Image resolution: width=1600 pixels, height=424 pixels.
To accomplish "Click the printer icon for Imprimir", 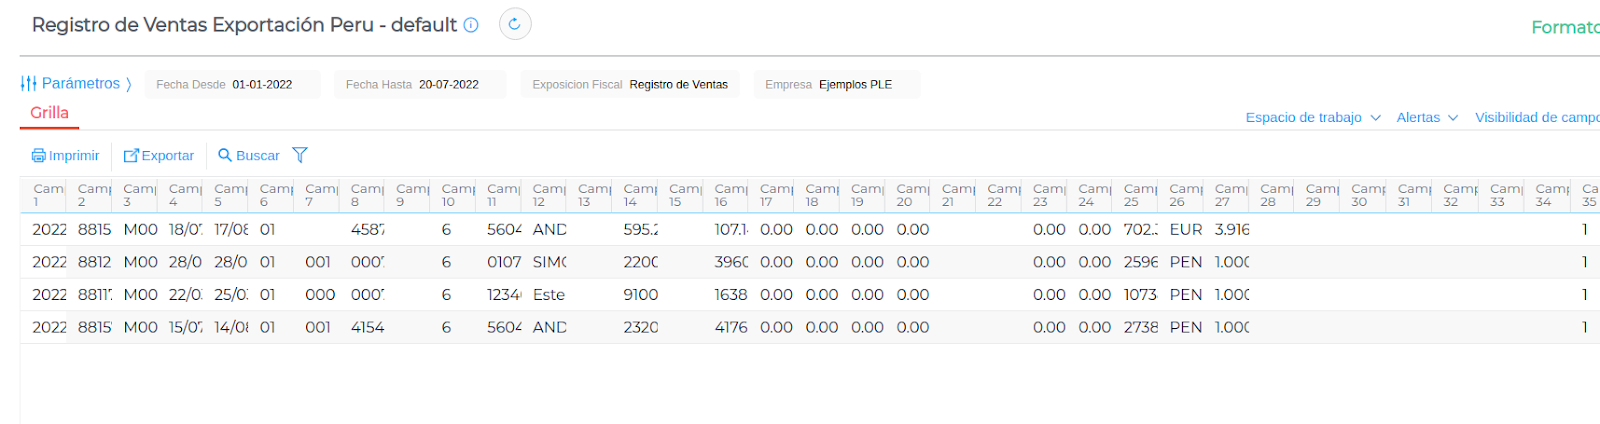I will pyautogui.click(x=39, y=156).
